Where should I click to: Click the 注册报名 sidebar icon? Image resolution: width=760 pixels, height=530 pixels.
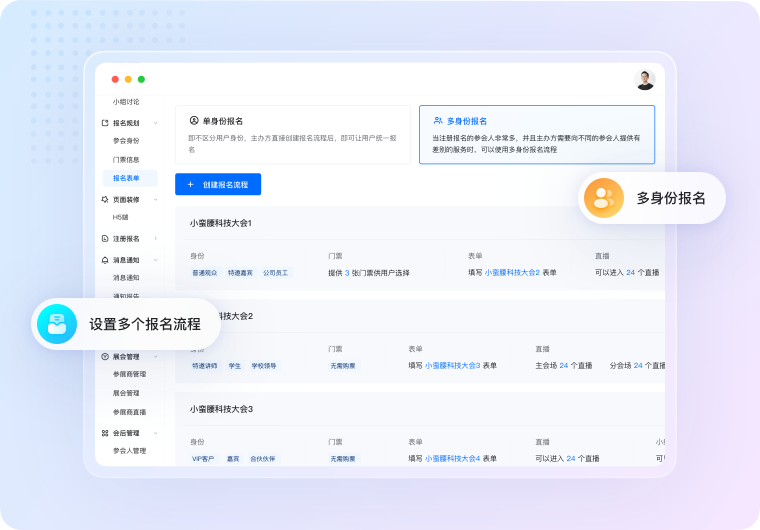pyautogui.click(x=104, y=239)
